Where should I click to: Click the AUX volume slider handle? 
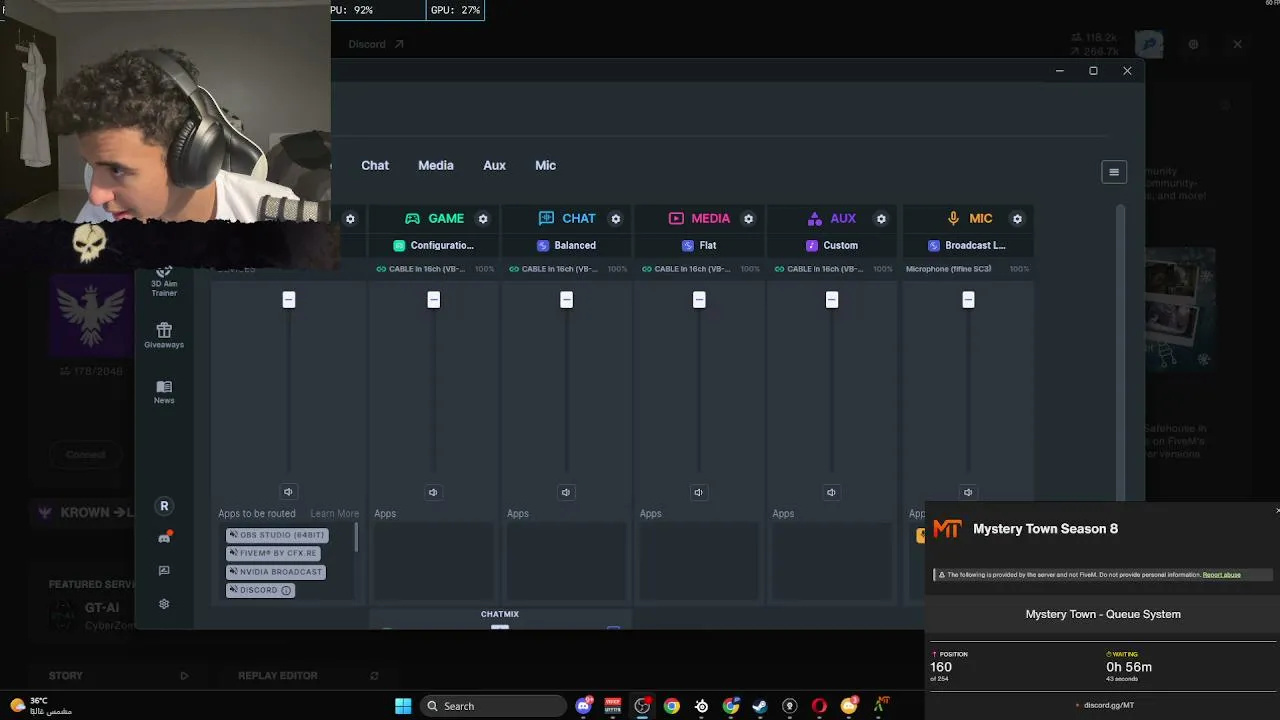pyautogui.click(x=832, y=300)
